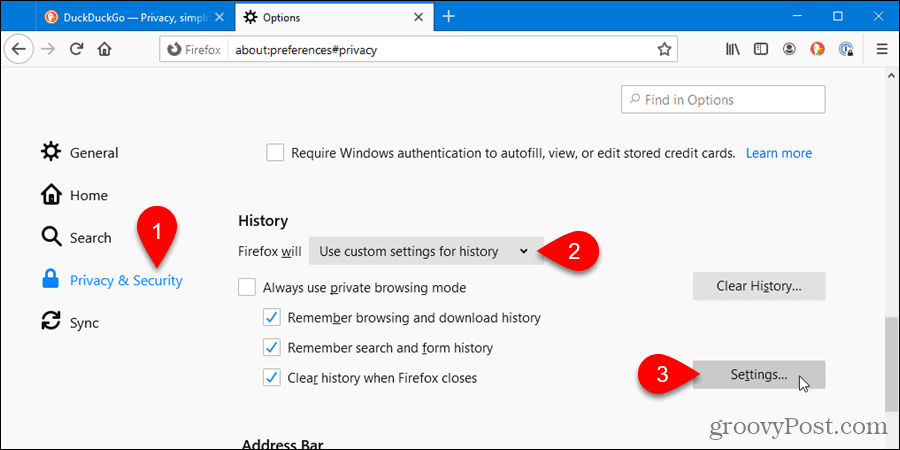Toggle Require Windows authentication checkbox
Screen dimensions: 900x450
click(x=275, y=153)
